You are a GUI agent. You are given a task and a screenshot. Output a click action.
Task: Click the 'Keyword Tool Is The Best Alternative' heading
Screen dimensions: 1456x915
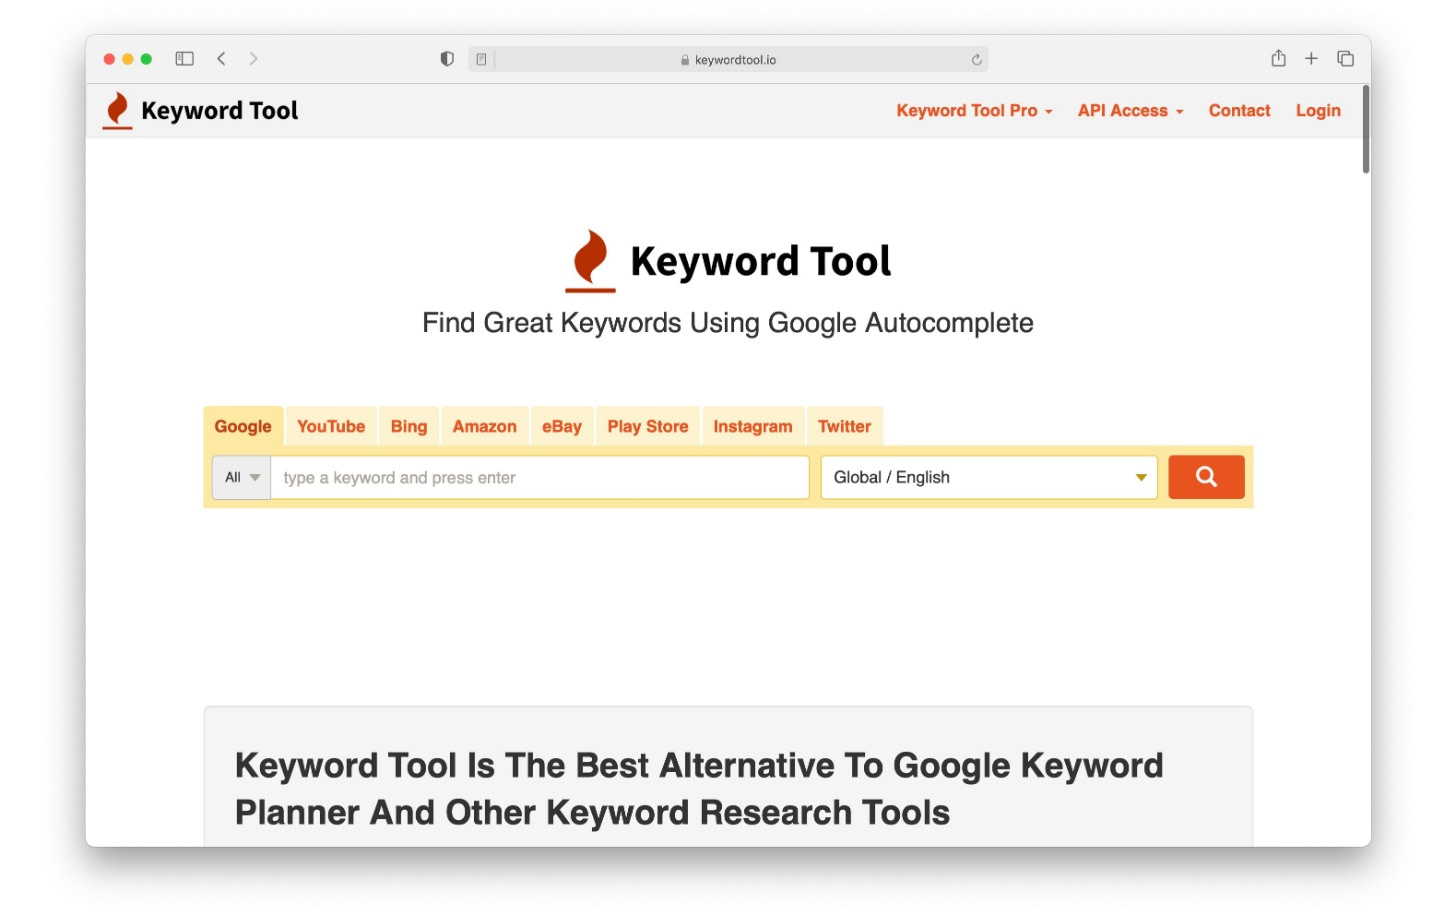click(x=699, y=789)
